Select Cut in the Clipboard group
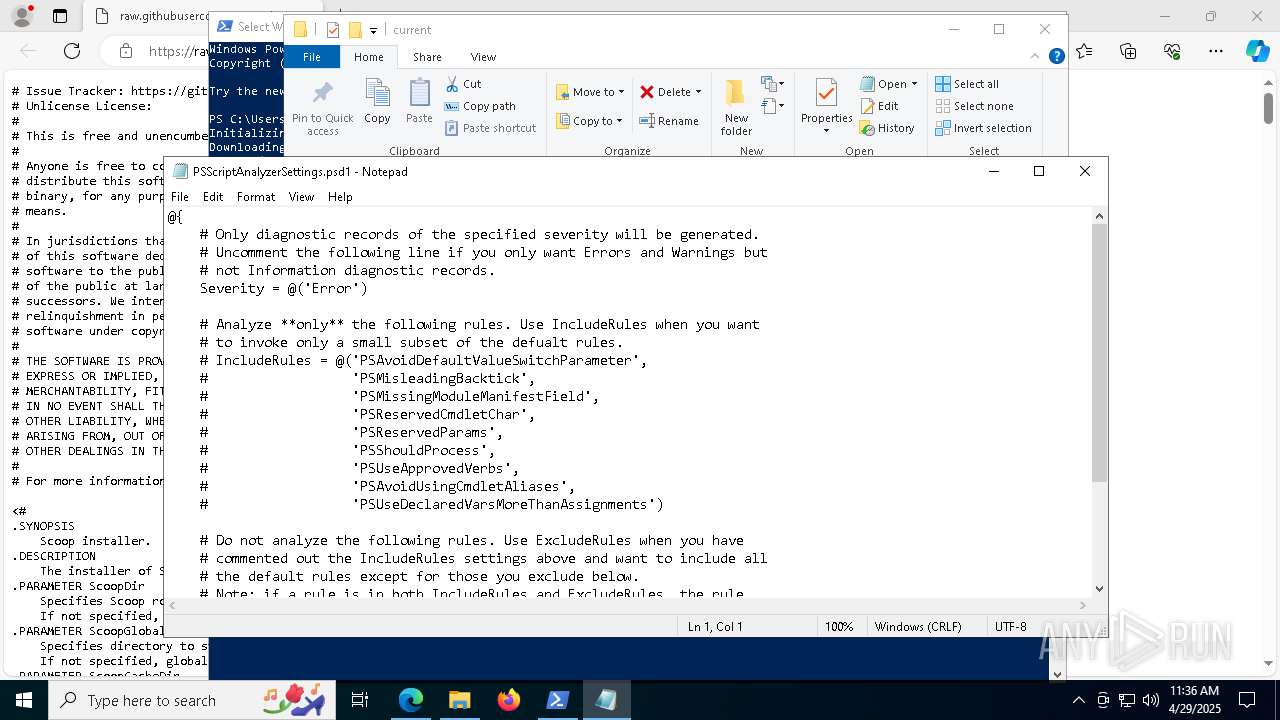The width and height of the screenshot is (1280, 720). 463,84
